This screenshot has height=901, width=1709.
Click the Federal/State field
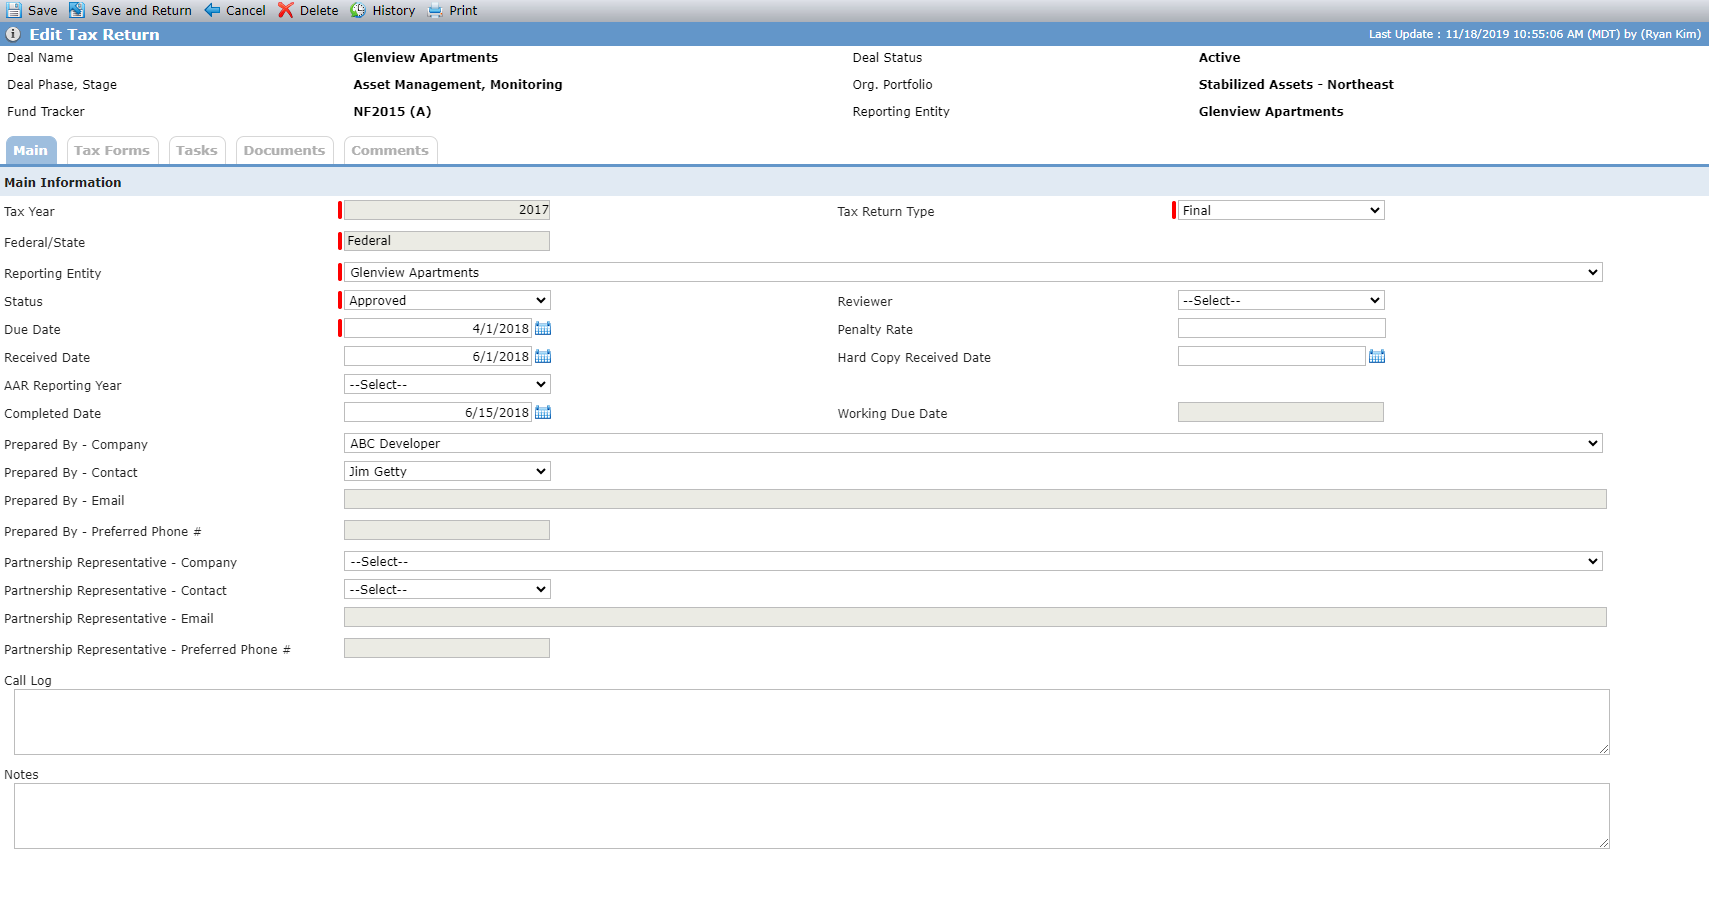[x=447, y=241]
